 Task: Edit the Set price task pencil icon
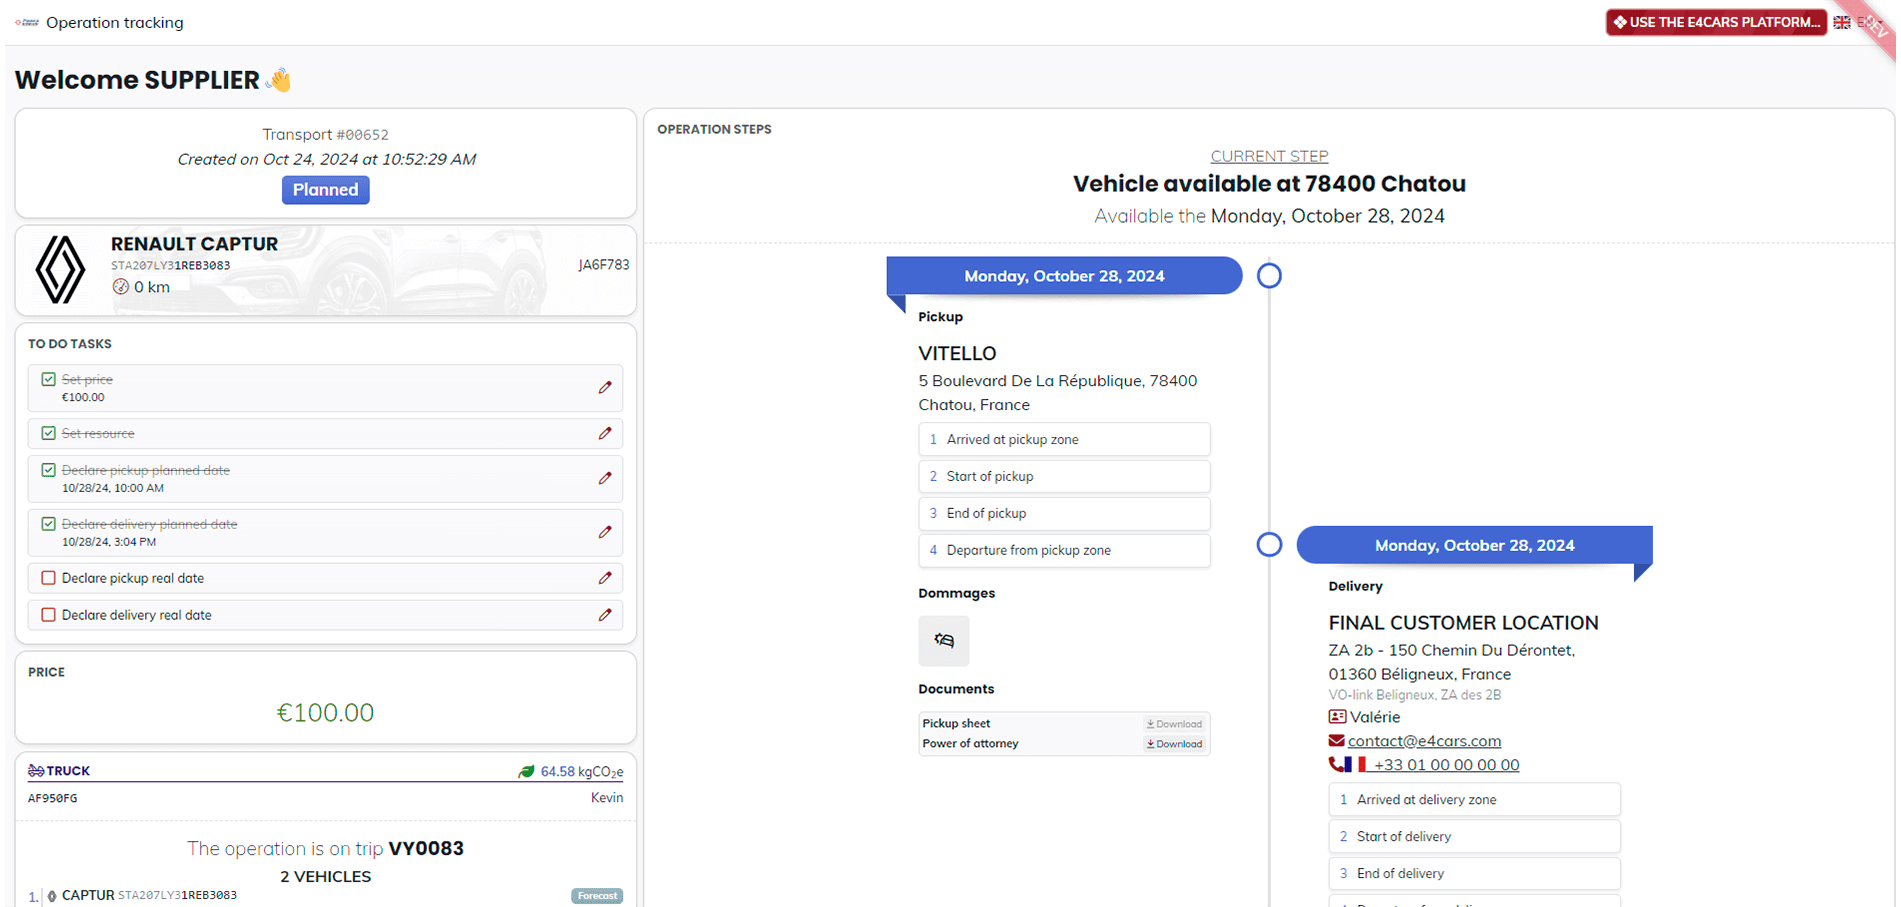[x=605, y=388]
